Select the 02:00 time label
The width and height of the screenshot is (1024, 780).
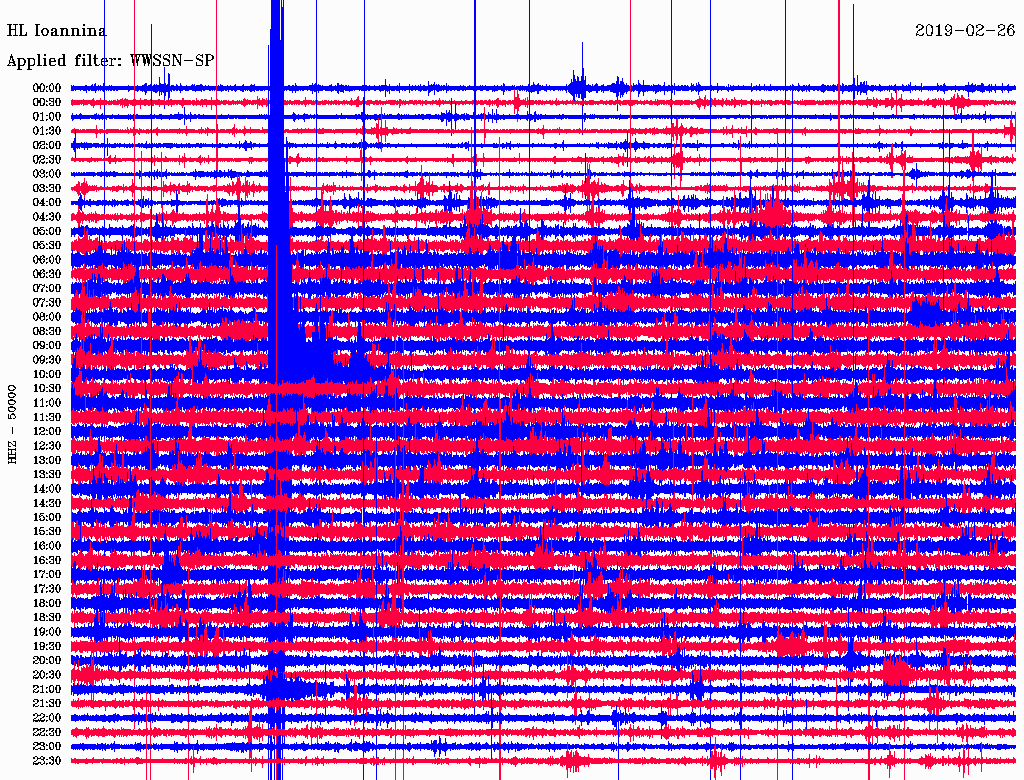pyautogui.click(x=47, y=145)
